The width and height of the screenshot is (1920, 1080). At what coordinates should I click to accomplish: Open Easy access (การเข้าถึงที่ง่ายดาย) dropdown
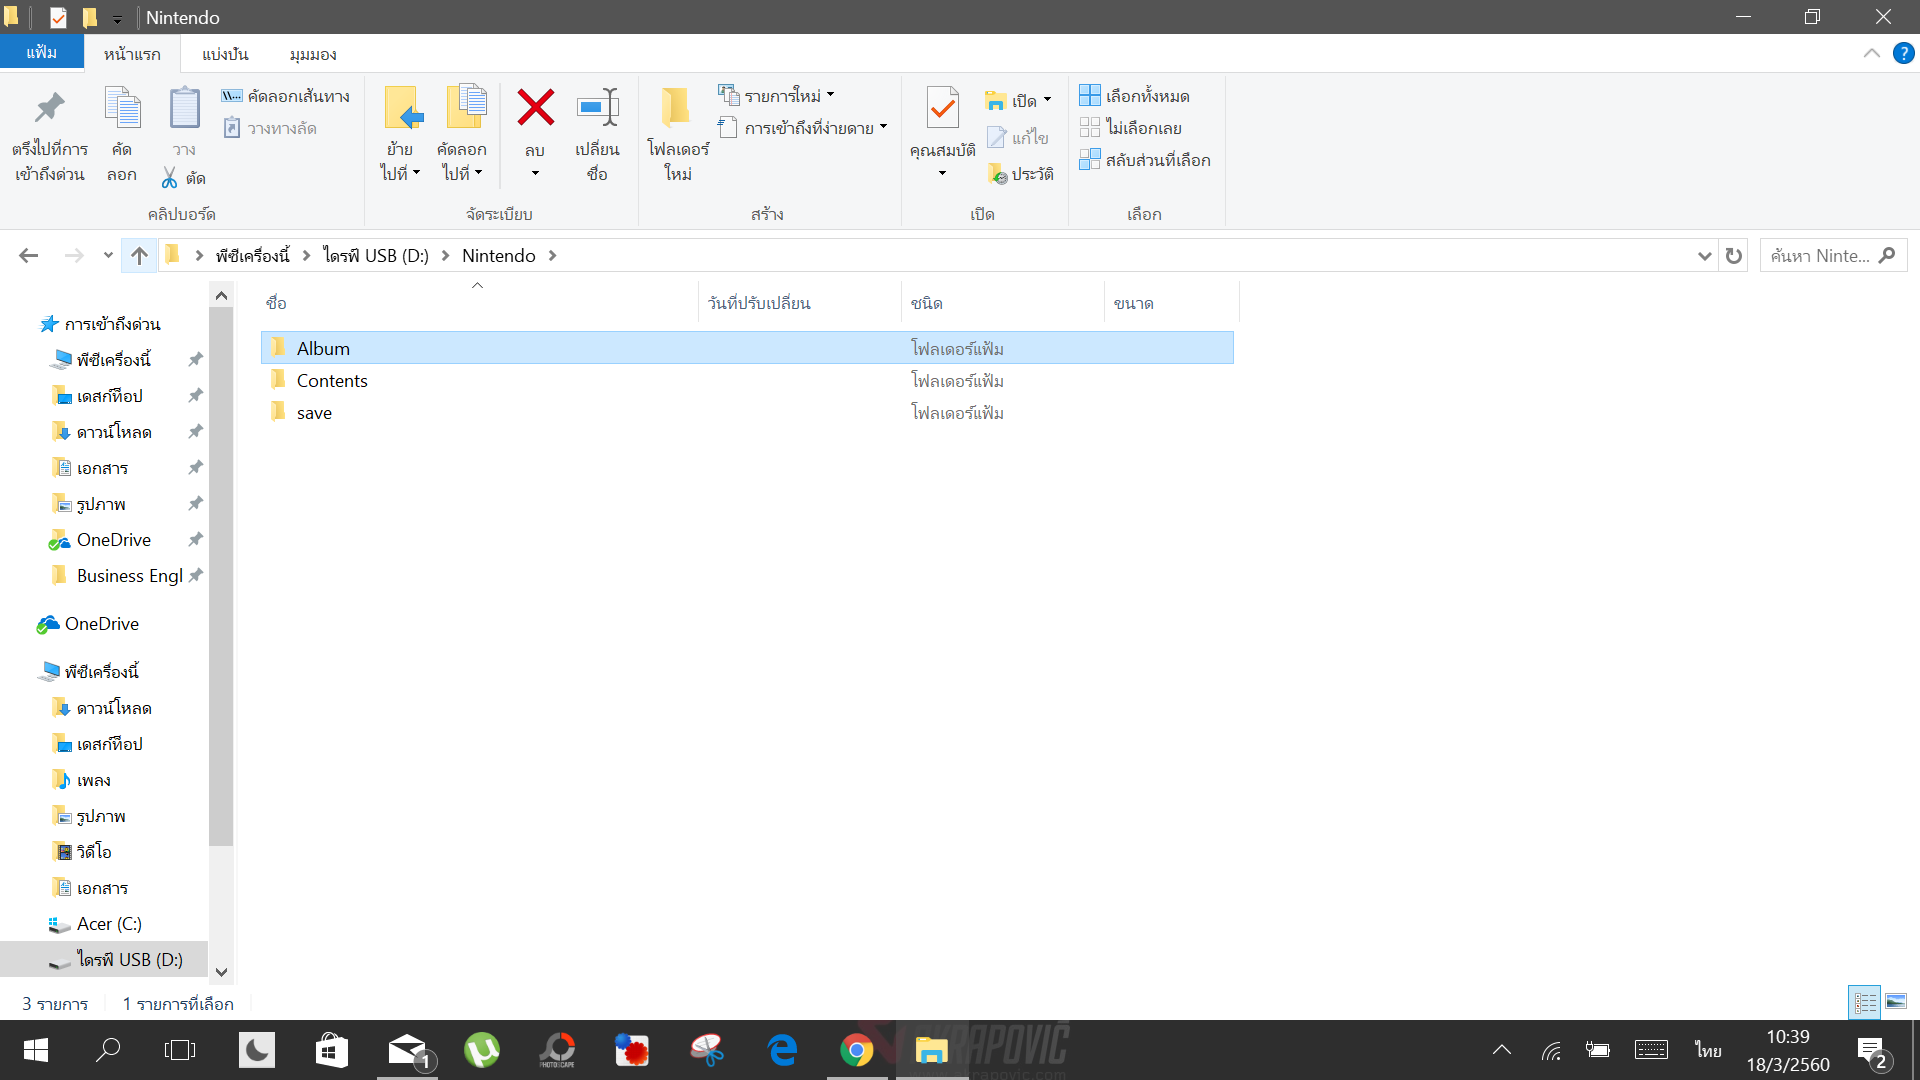point(802,128)
